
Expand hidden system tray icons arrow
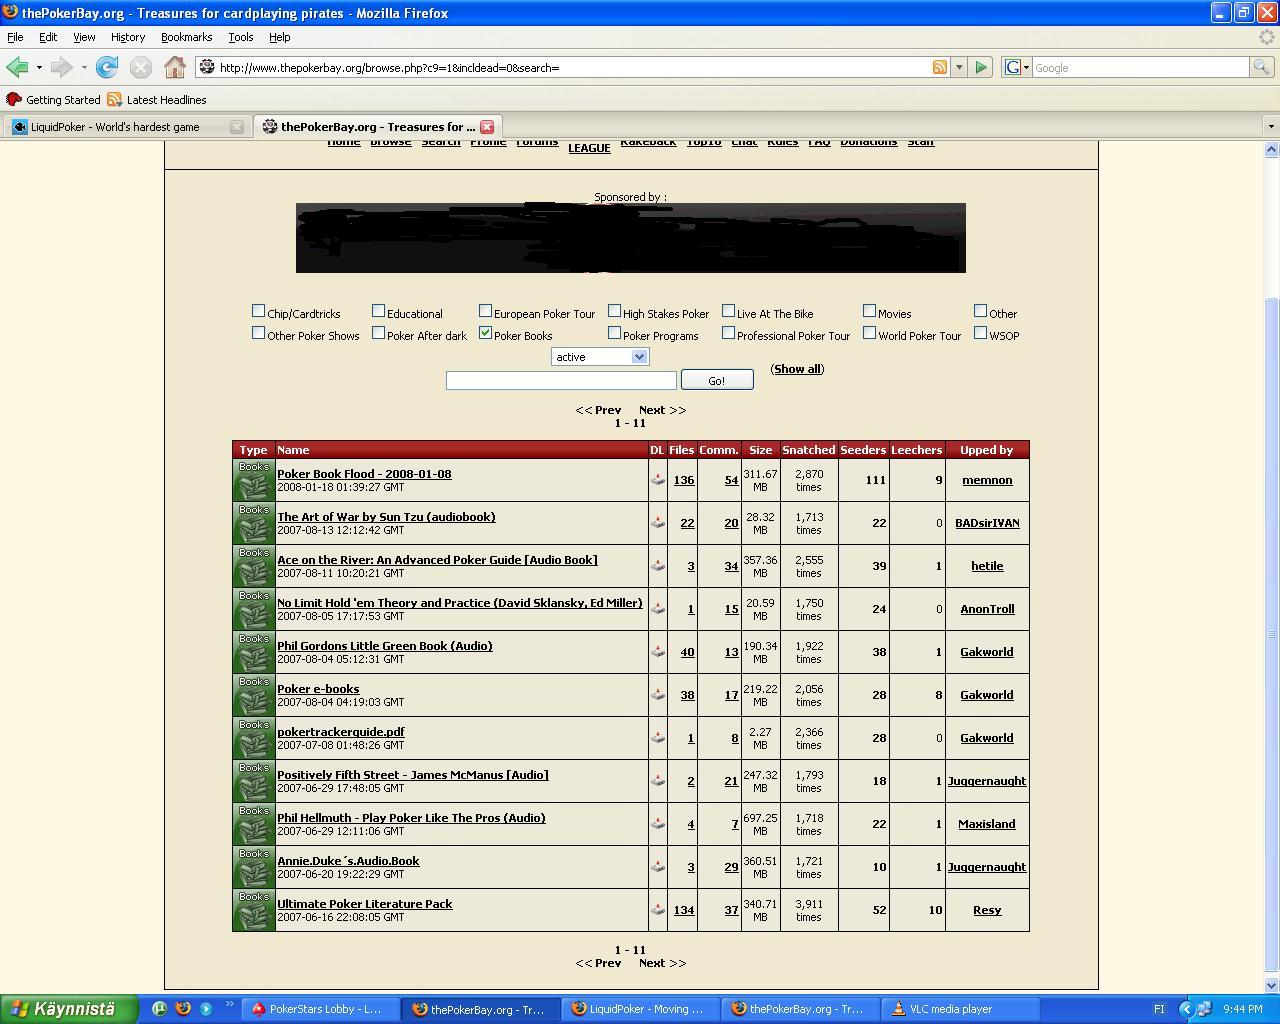1186,1009
